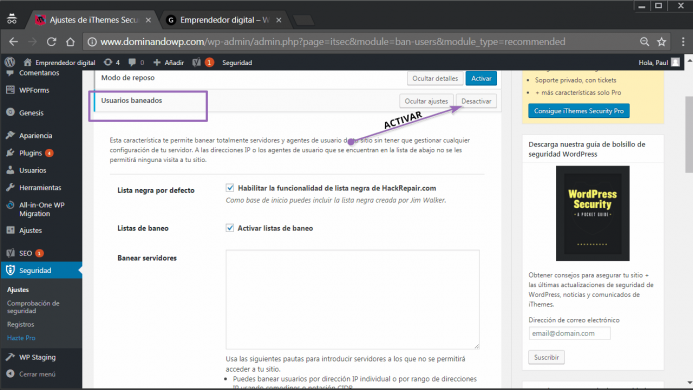Go back using the browser back arrow
Screen dimensions: 693x390
tap(13, 42)
